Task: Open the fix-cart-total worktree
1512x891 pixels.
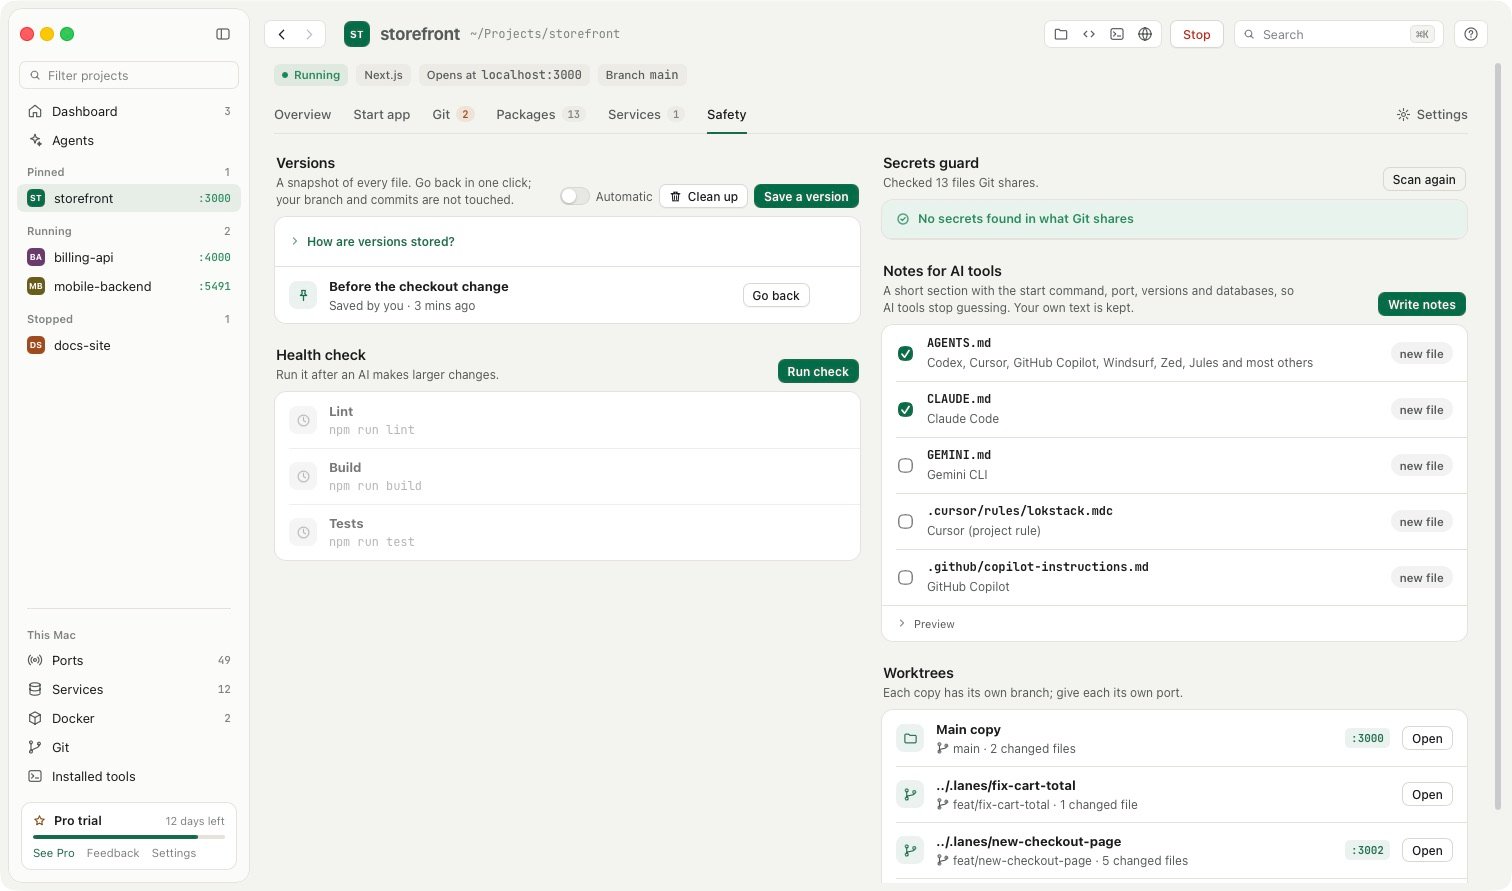Action: coord(1427,795)
